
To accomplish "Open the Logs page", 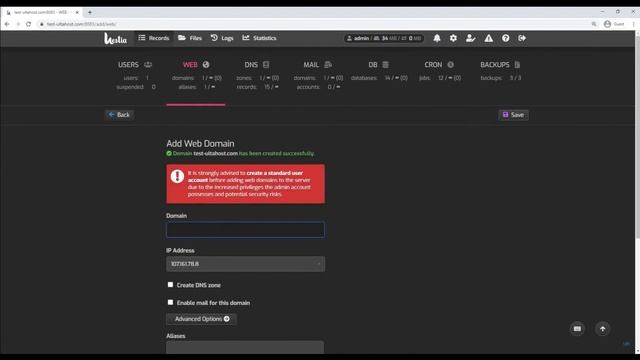I will pos(222,38).
